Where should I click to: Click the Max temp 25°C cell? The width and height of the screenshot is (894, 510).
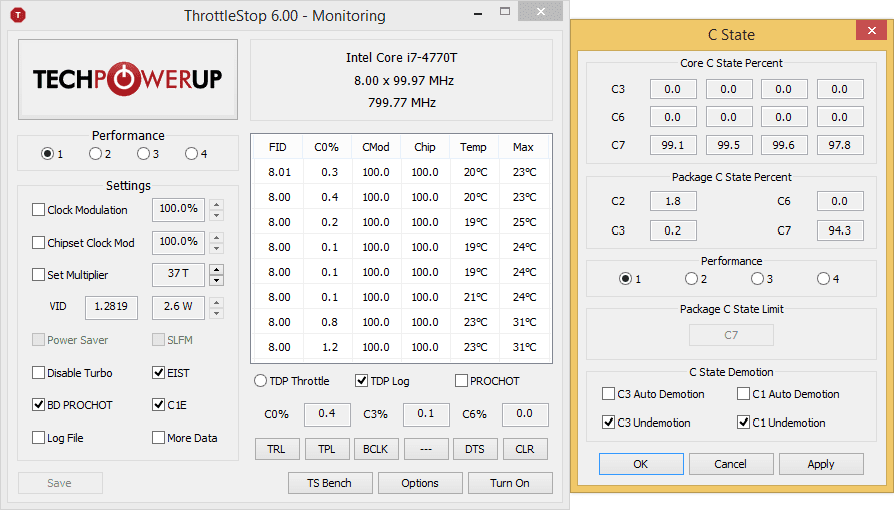[x=525, y=222]
